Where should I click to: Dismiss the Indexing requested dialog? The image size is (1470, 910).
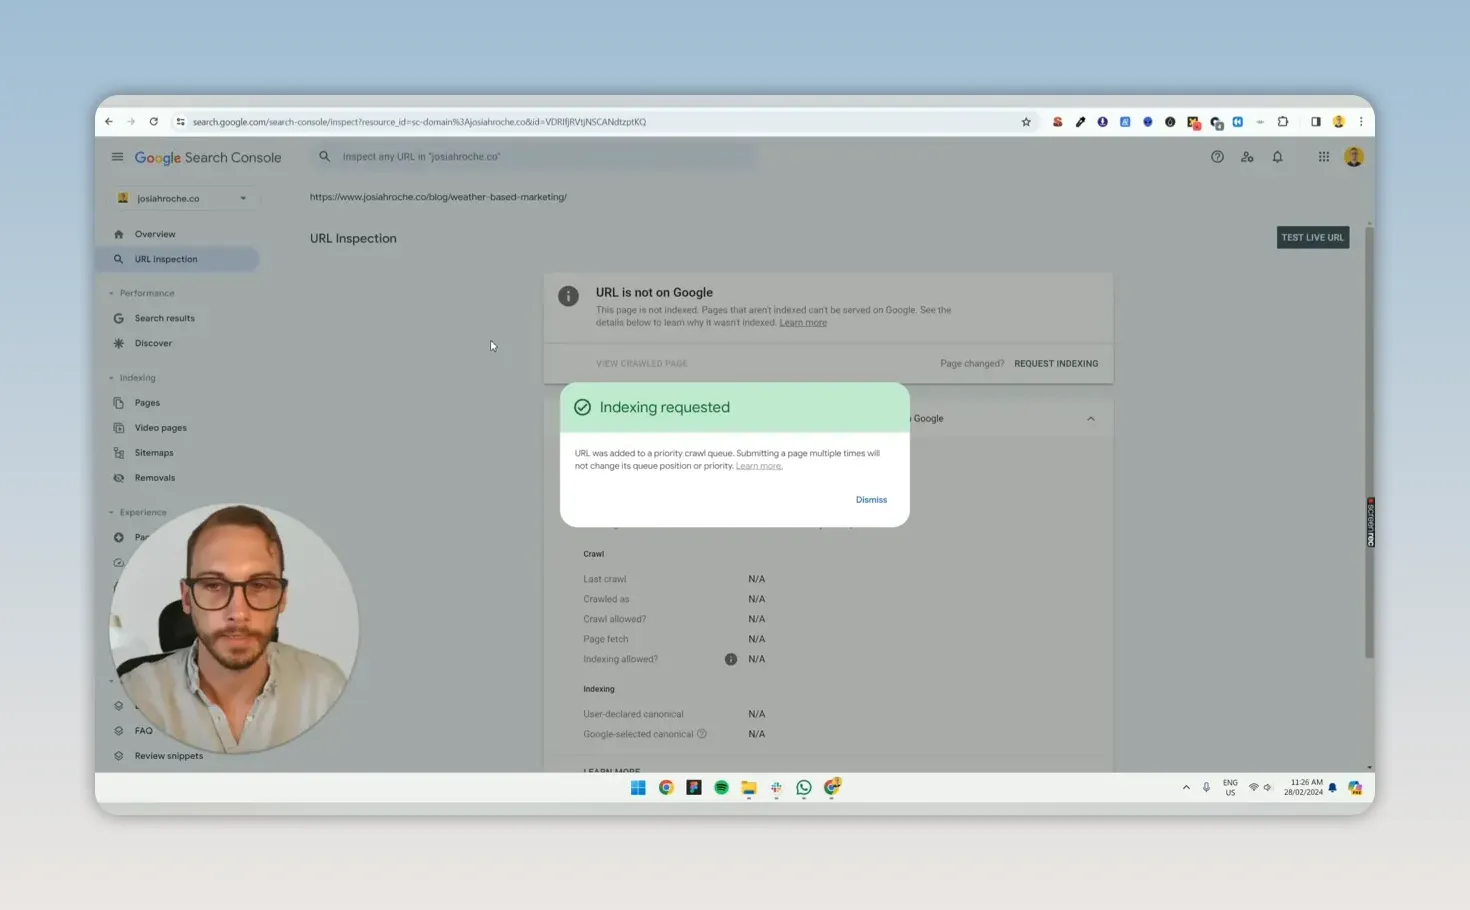(x=871, y=500)
